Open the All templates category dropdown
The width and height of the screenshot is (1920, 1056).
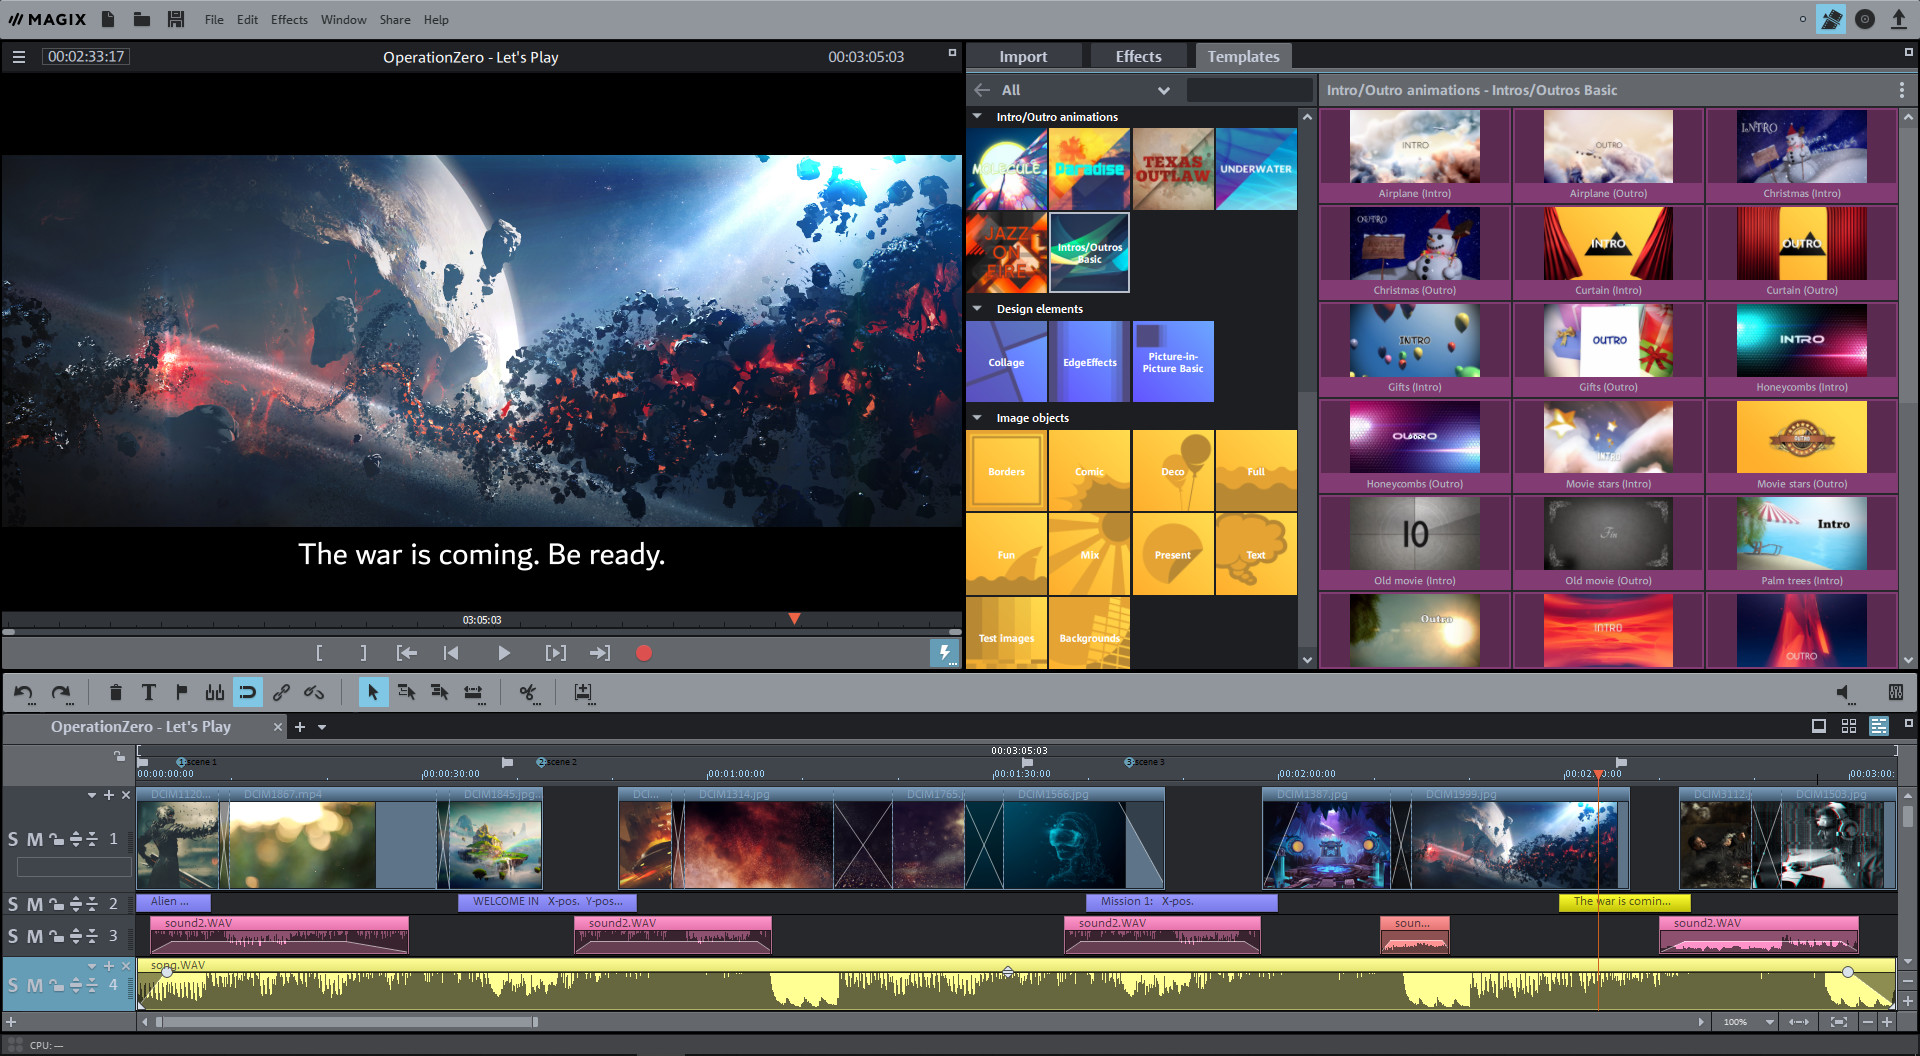[1163, 90]
